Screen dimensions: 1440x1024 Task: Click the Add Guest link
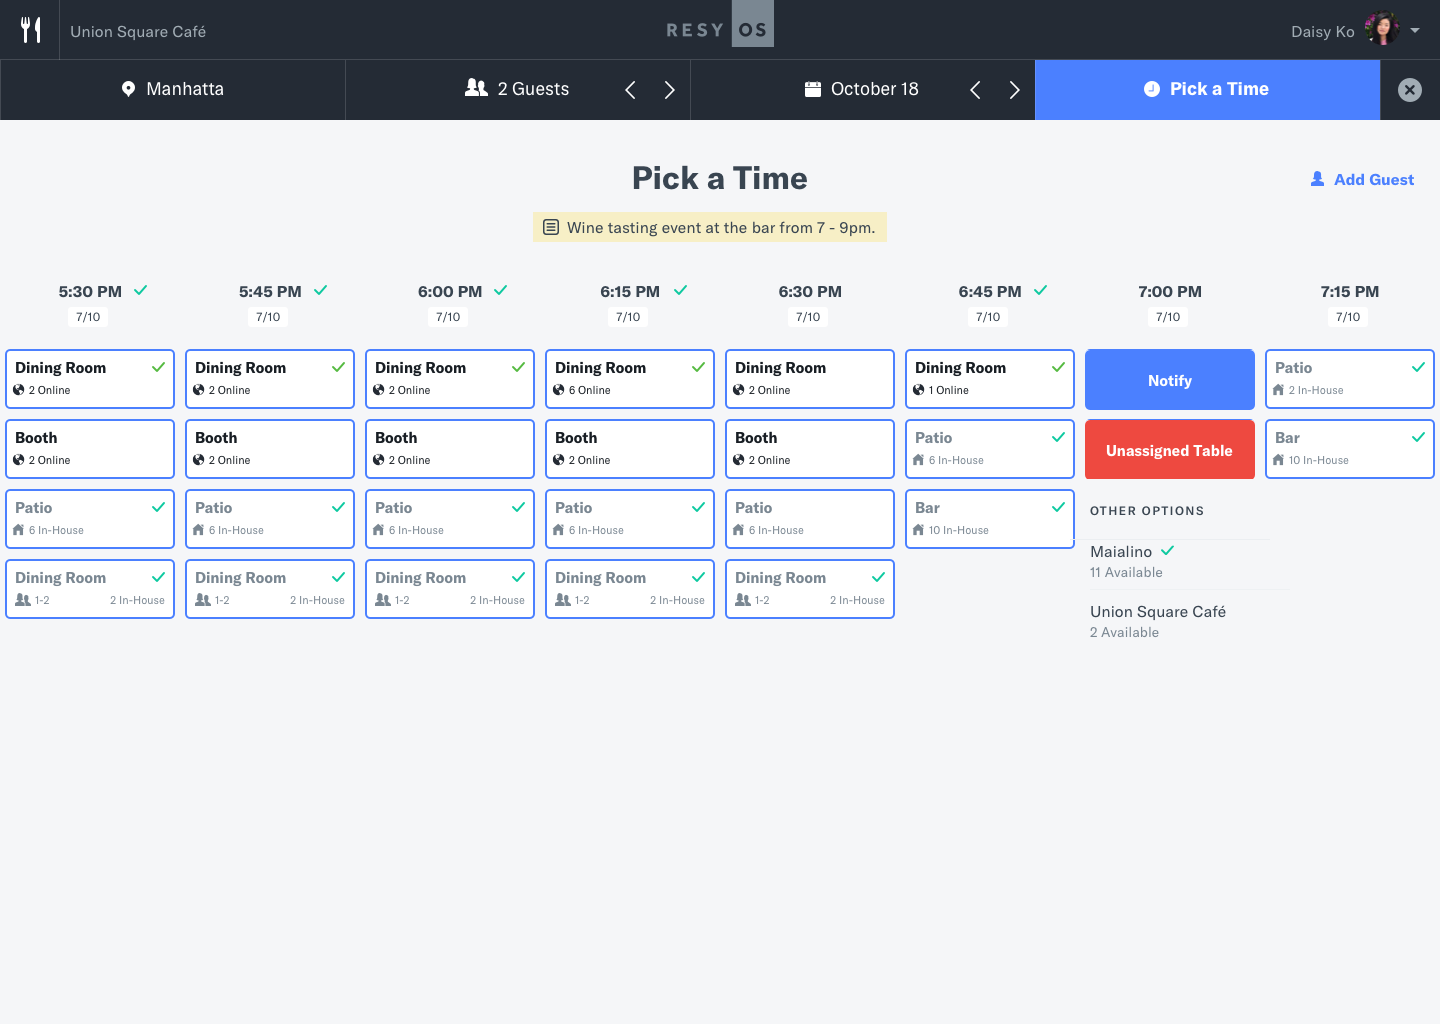click(1362, 180)
